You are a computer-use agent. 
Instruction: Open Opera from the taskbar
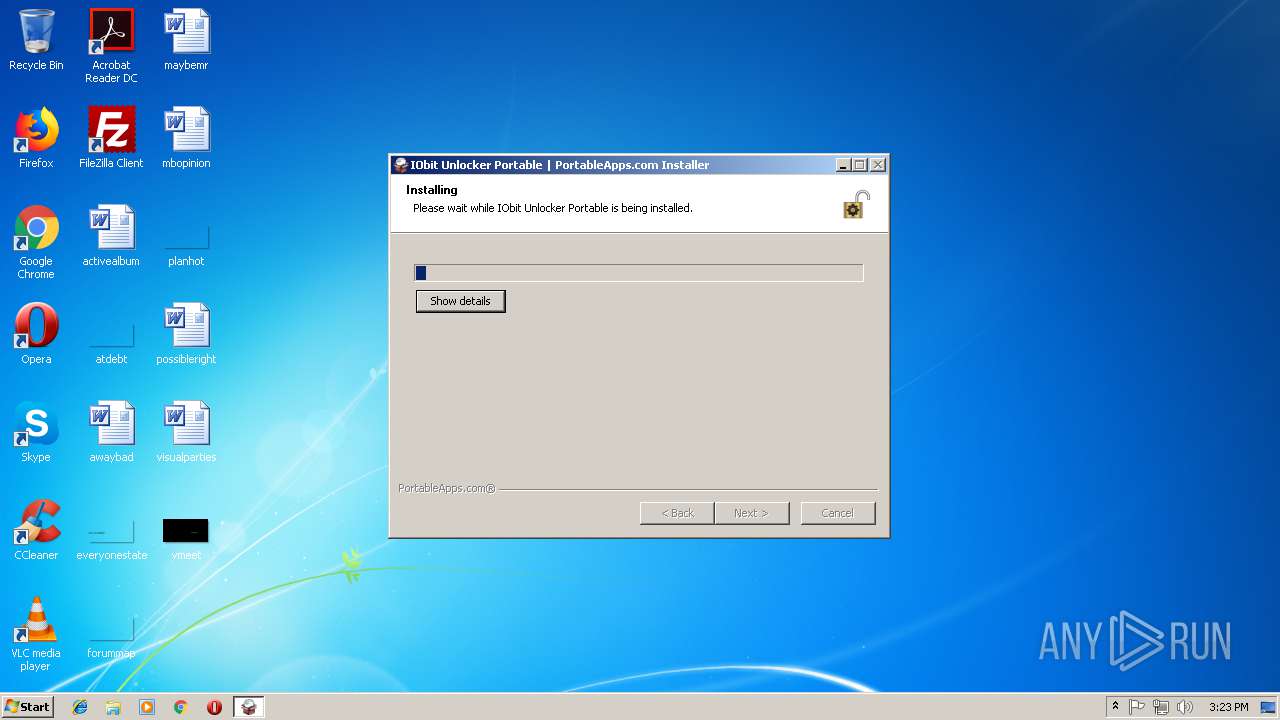coord(214,707)
